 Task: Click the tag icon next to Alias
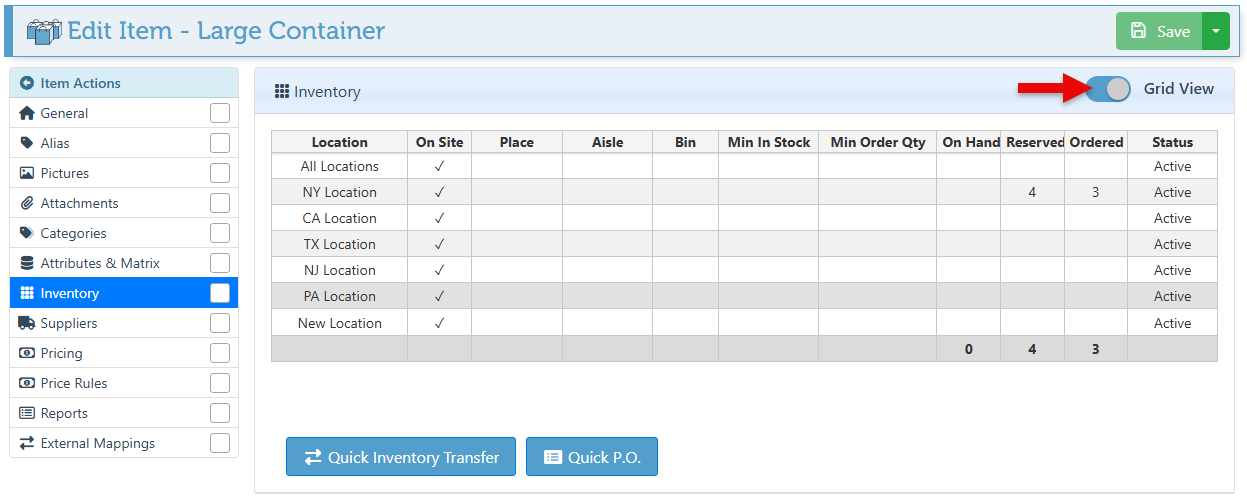coord(27,143)
